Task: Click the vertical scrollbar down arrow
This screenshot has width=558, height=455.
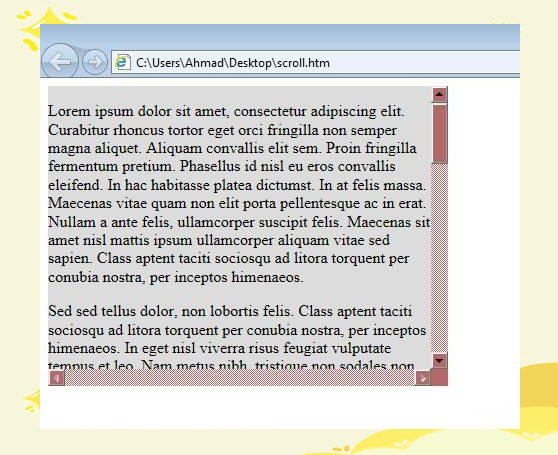Action: [x=439, y=361]
